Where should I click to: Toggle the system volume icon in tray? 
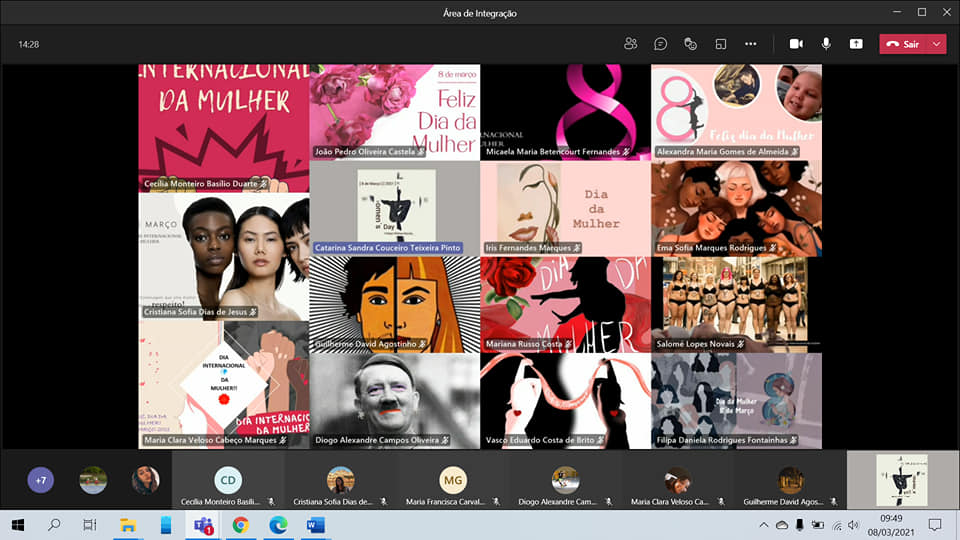click(x=853, y=525)
